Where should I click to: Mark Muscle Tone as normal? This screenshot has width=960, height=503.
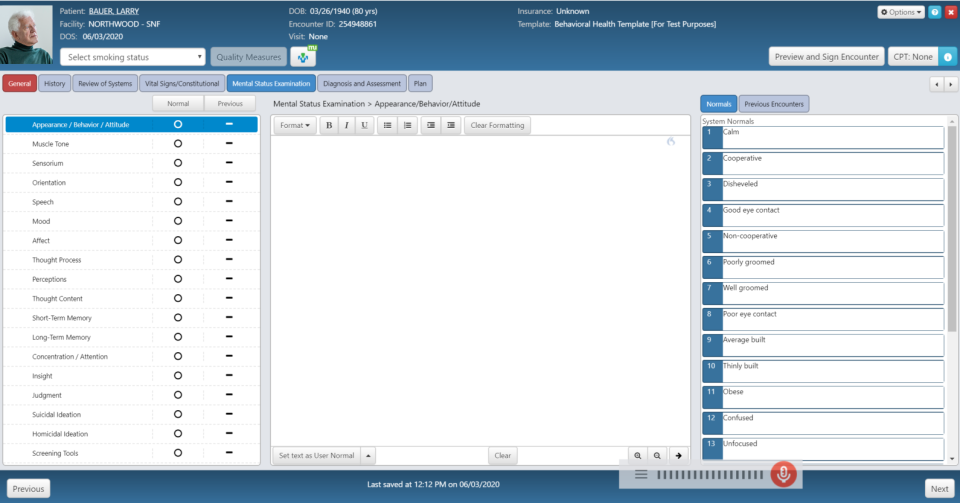click(x=178, y=143)
